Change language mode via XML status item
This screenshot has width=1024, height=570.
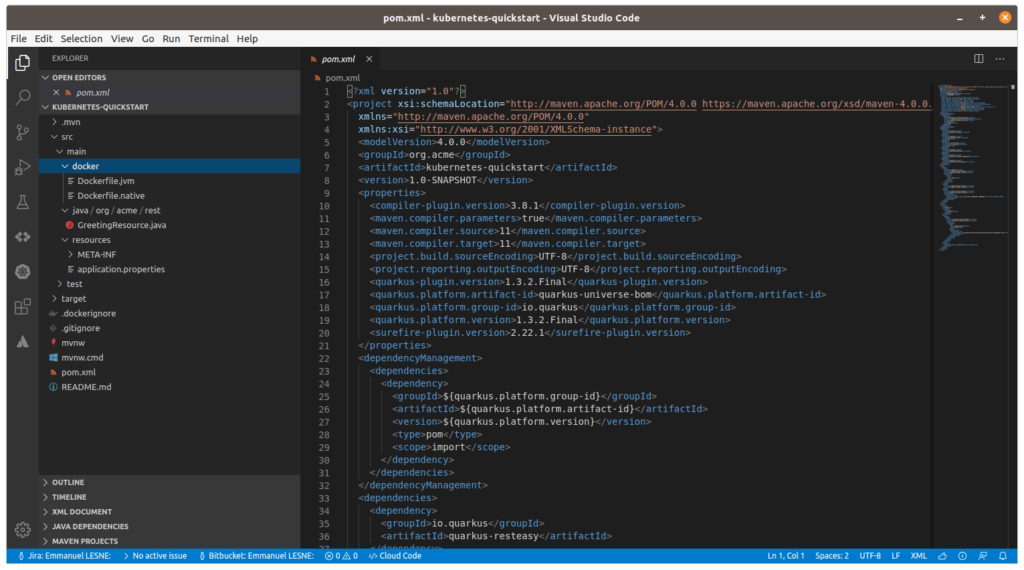point(918,556)
